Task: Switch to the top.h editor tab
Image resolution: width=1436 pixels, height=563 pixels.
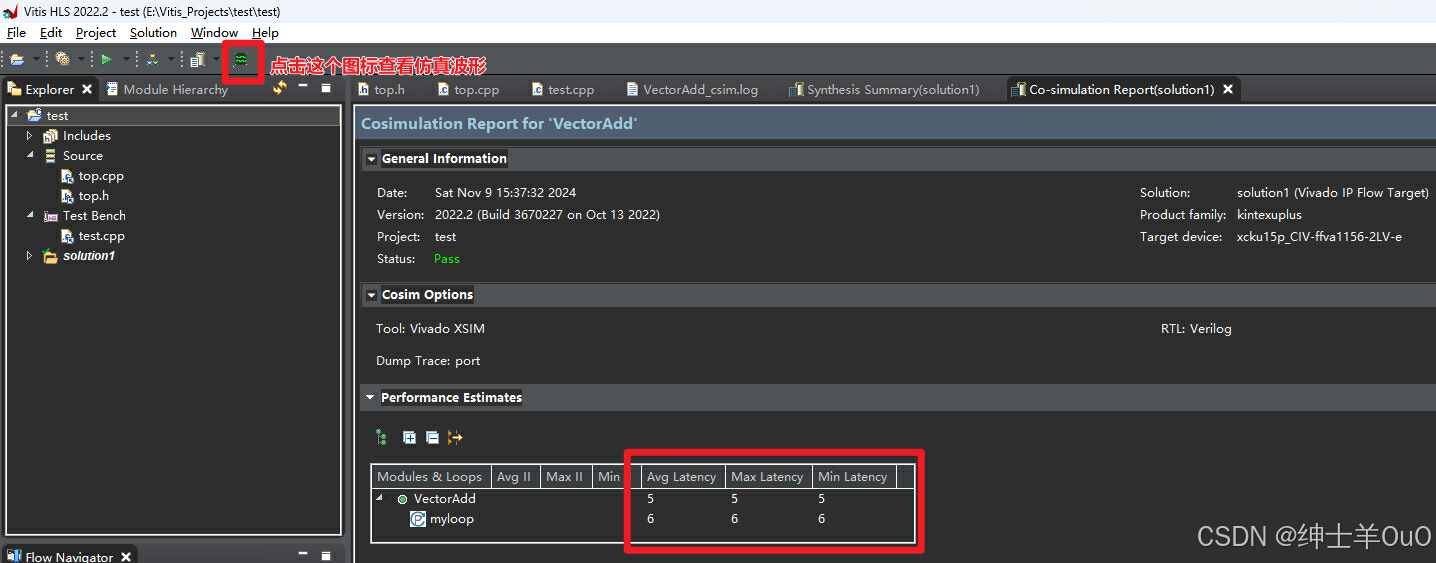Action: tap(381, 89)
